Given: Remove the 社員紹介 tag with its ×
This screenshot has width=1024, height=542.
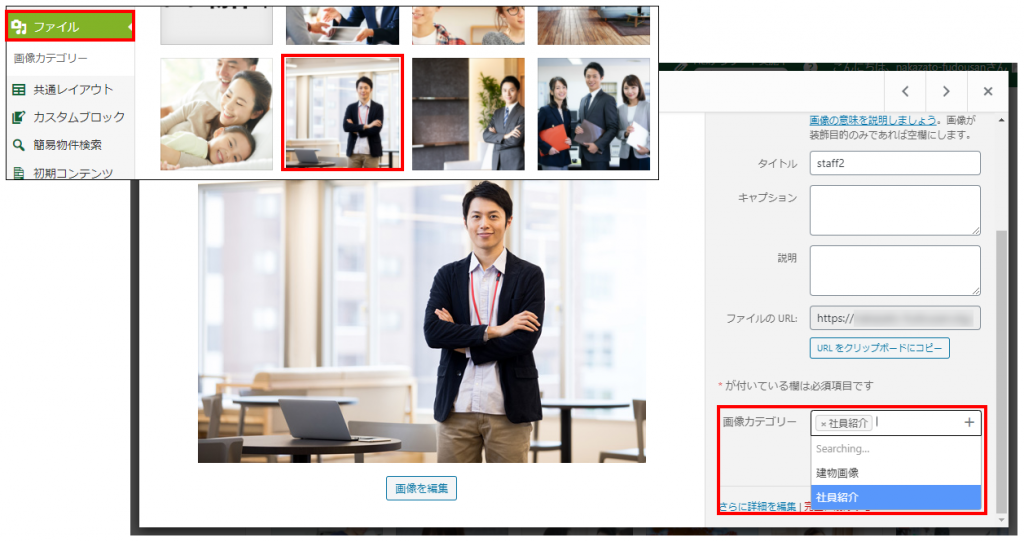Looking at the screenshot, I should coord(823,424).
